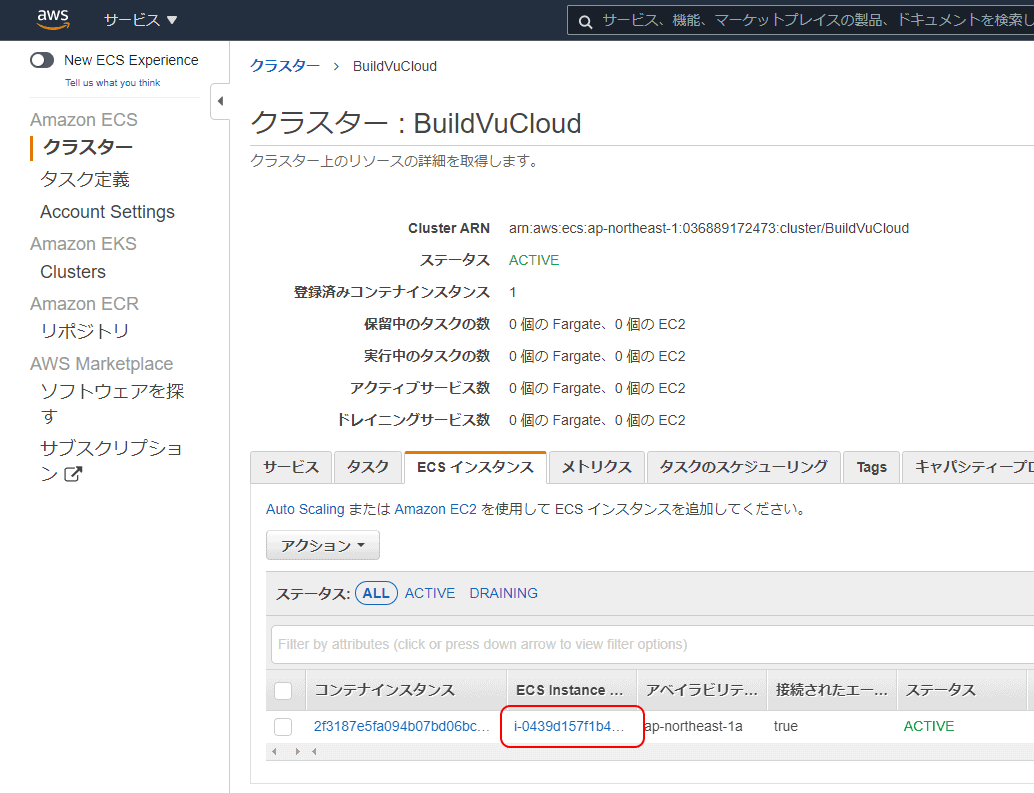
Task: Click the AWS logo home icon
Action: (53, 20)
